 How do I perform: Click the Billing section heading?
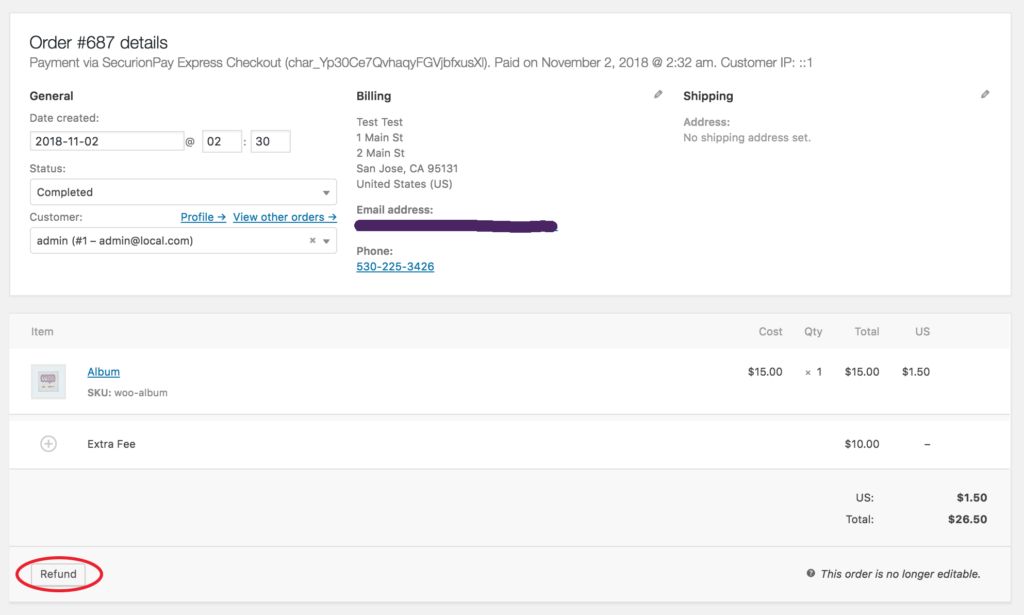[374, 96]
